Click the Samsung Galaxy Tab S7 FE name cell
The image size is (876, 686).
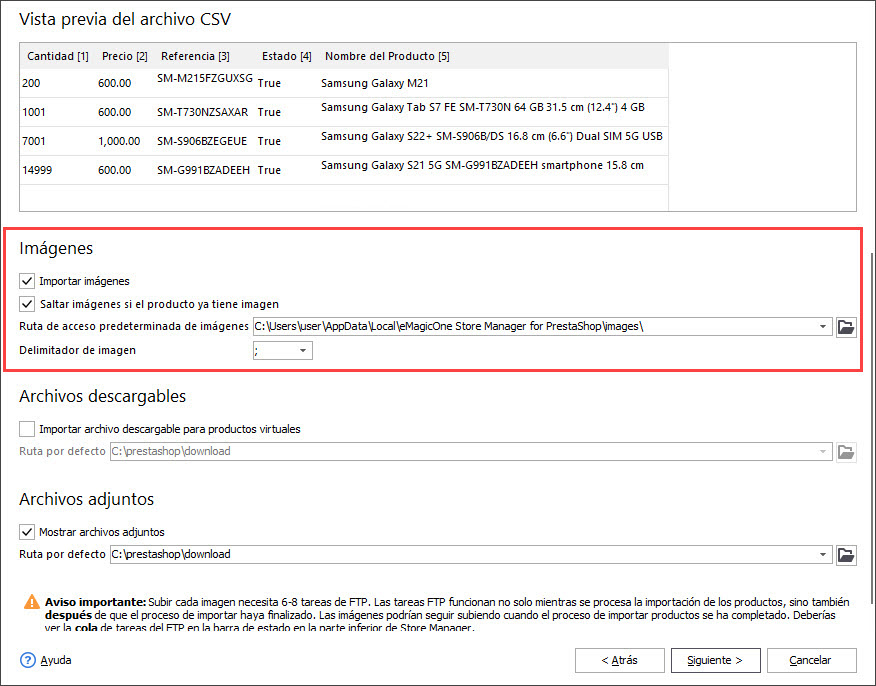coord(483,107)
